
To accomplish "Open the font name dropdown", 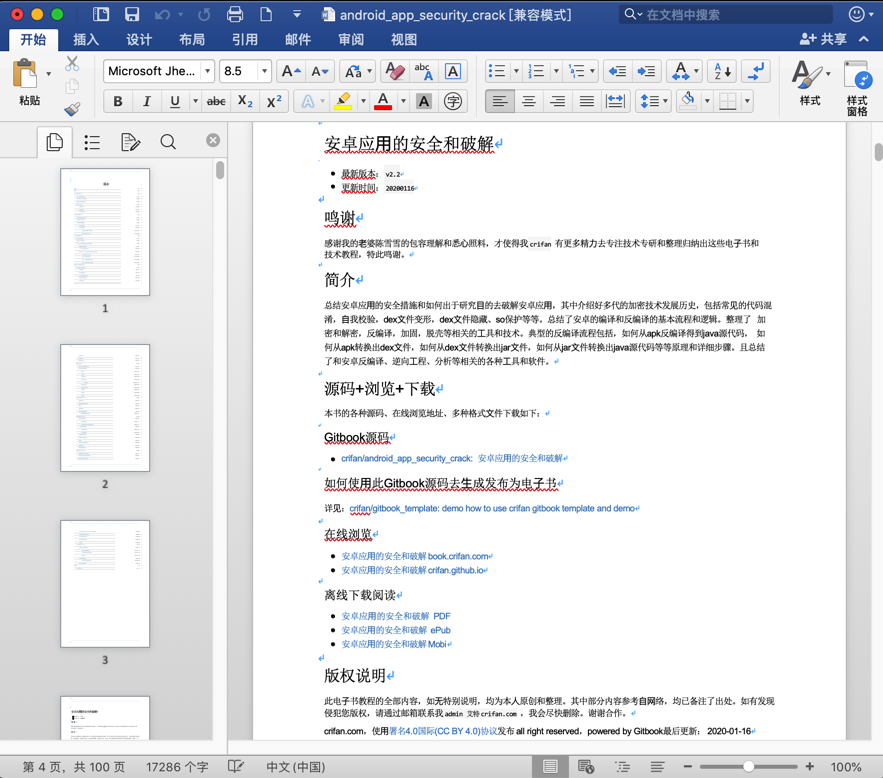I will pyautogui.click(x=208, y=71).
